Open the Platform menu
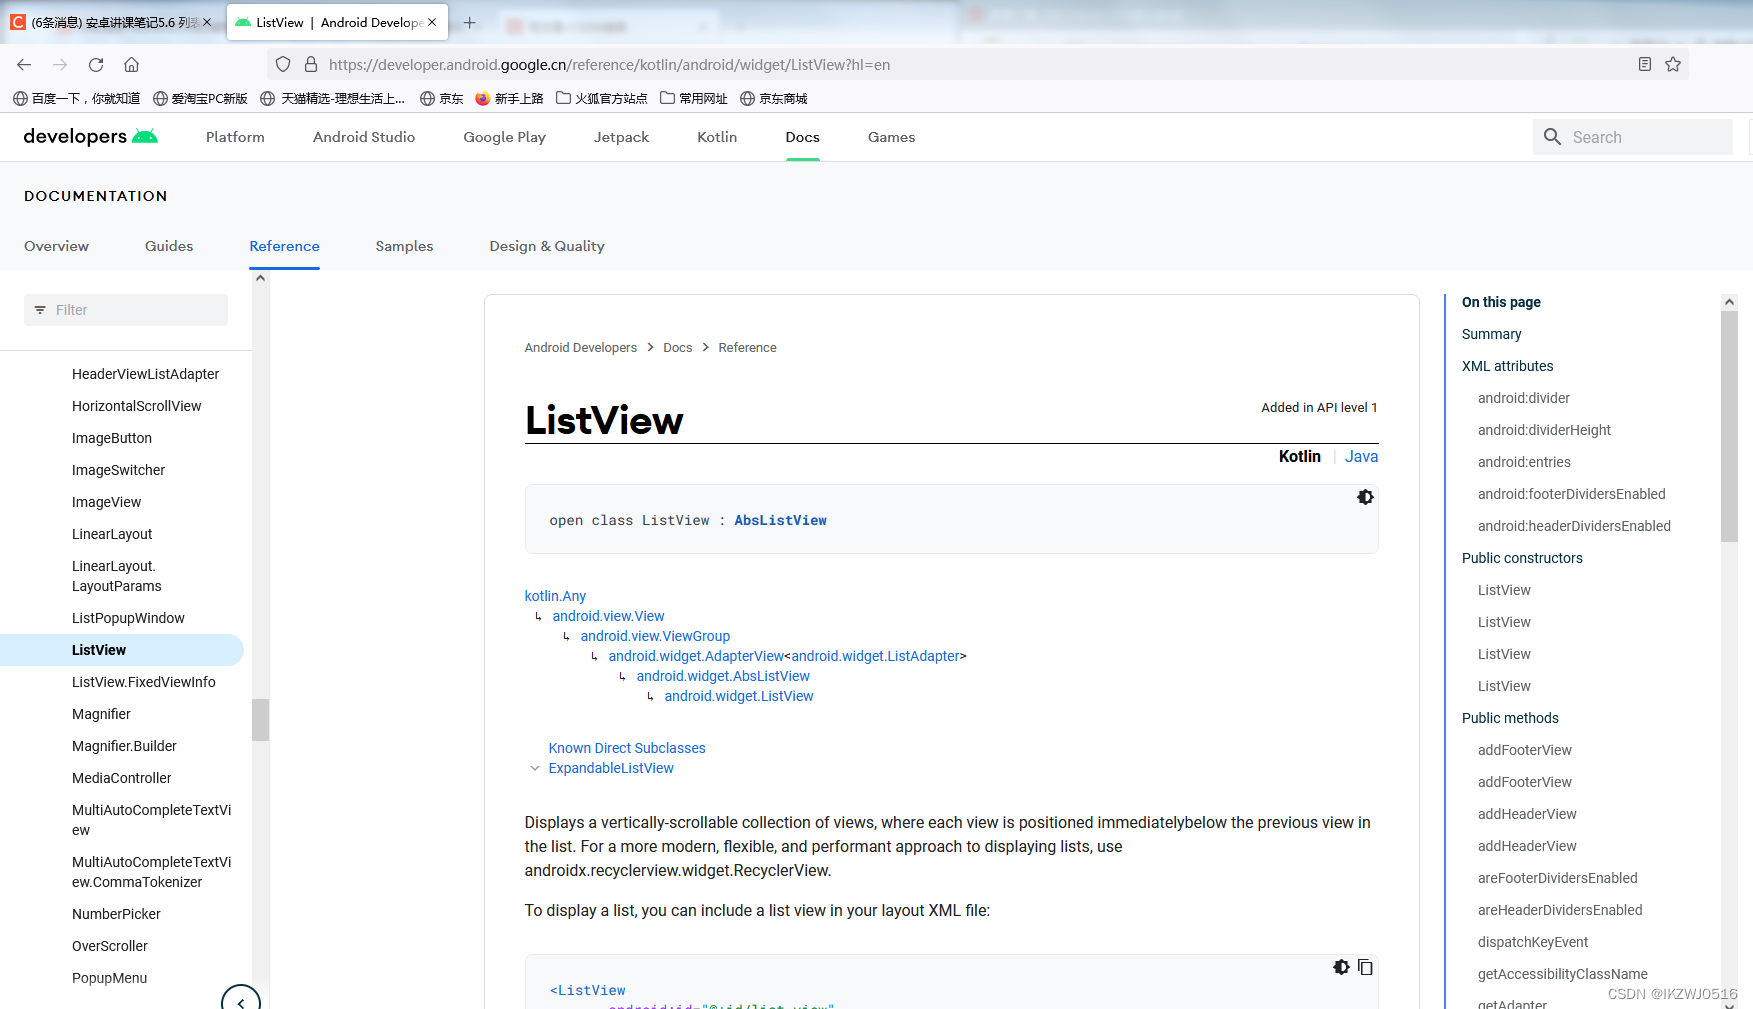1753x1009 pixels. coord(235,137)
